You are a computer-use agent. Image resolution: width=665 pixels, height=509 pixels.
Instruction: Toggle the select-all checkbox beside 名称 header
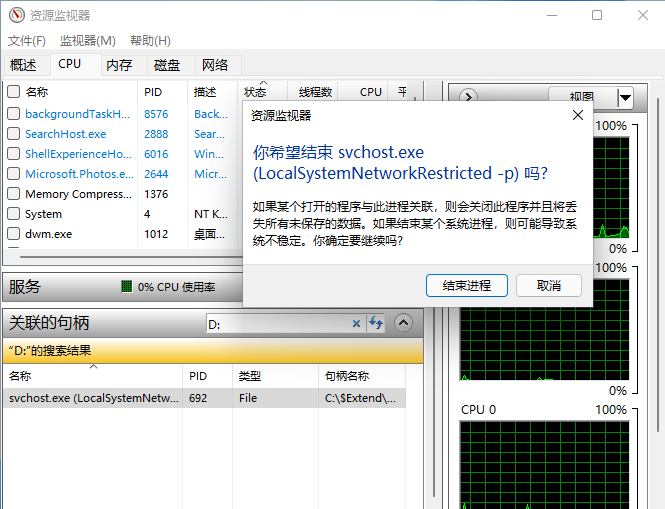(x=14, y=91)
